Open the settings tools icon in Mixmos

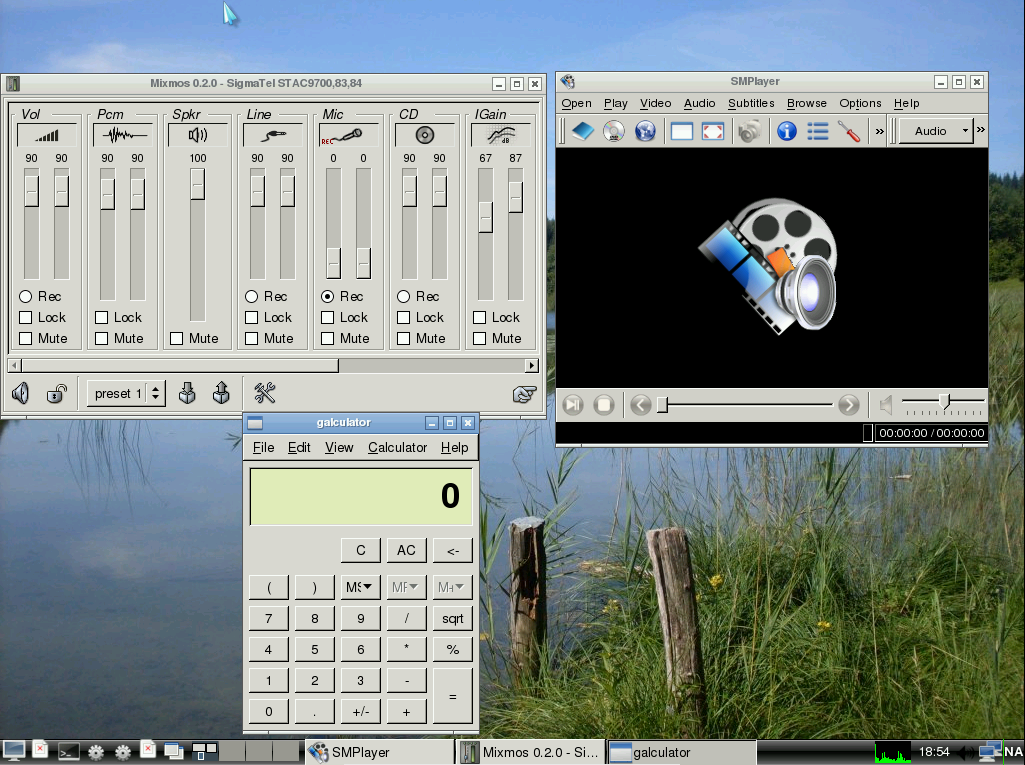coord(265,393)
